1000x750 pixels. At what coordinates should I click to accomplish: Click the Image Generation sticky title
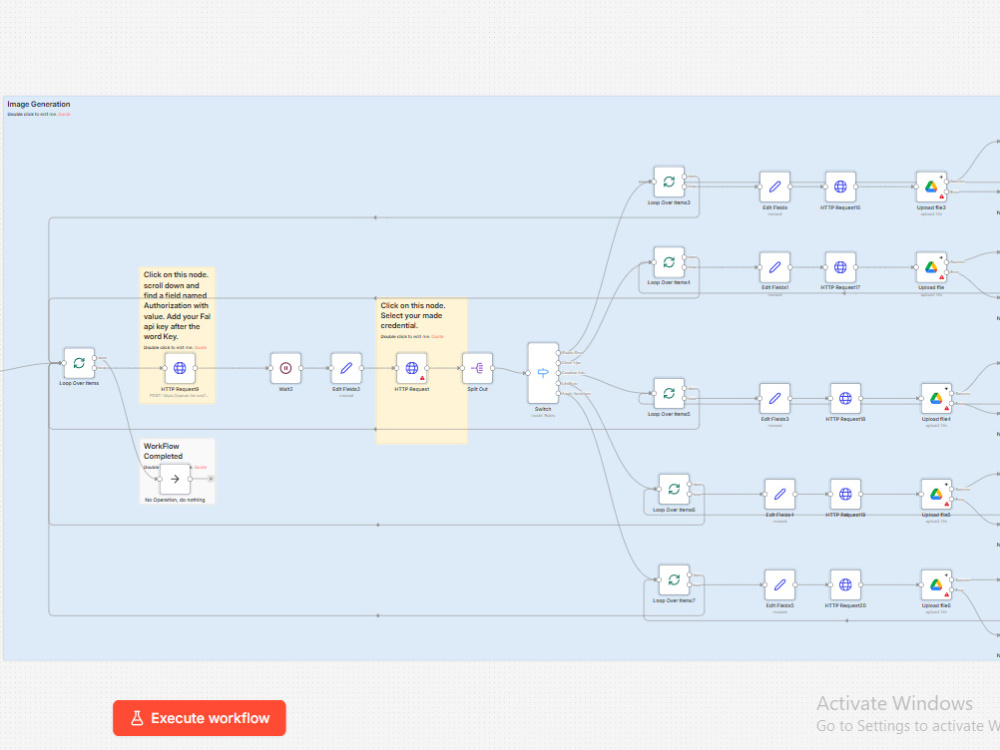[x=39, y=104]
